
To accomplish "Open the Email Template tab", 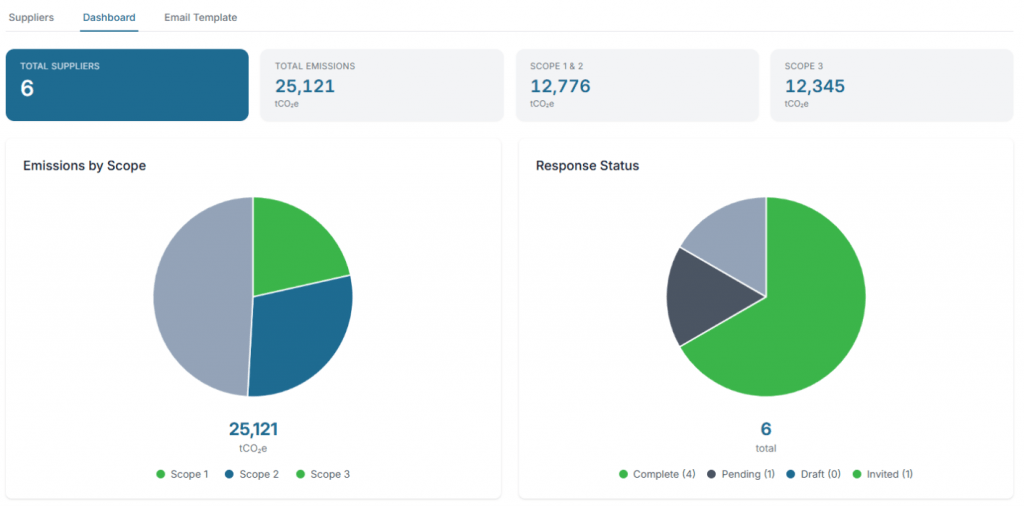I will click(x=200, y=18).
